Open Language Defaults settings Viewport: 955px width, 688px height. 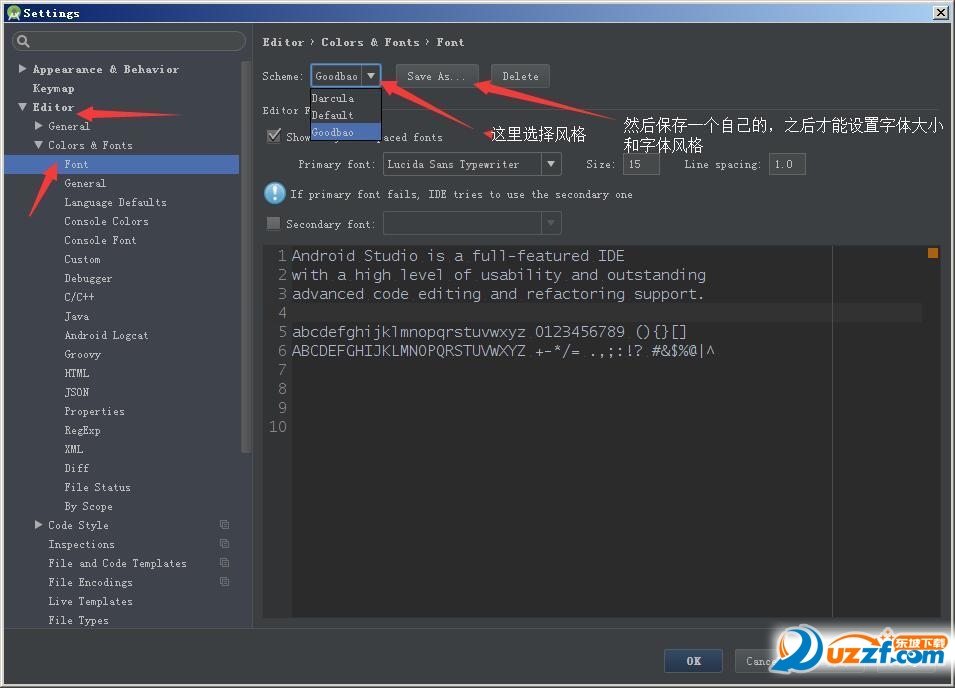point(115,202)
